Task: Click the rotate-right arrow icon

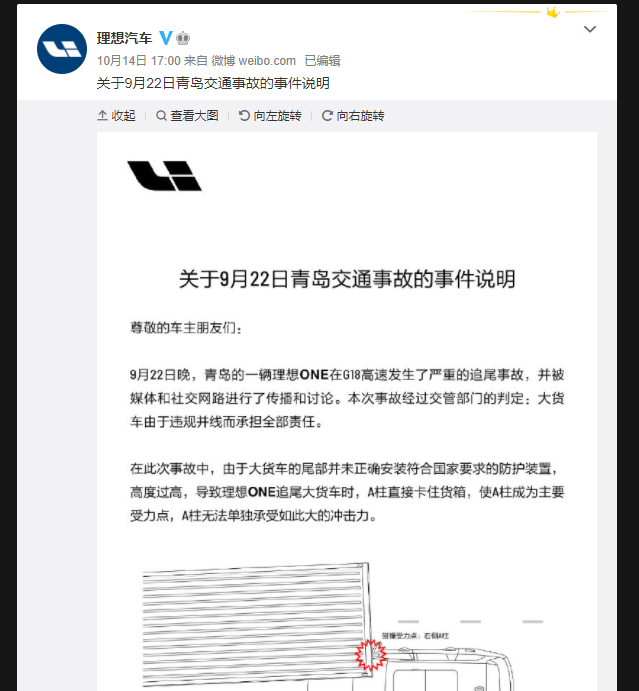Action: coord(327,115)
